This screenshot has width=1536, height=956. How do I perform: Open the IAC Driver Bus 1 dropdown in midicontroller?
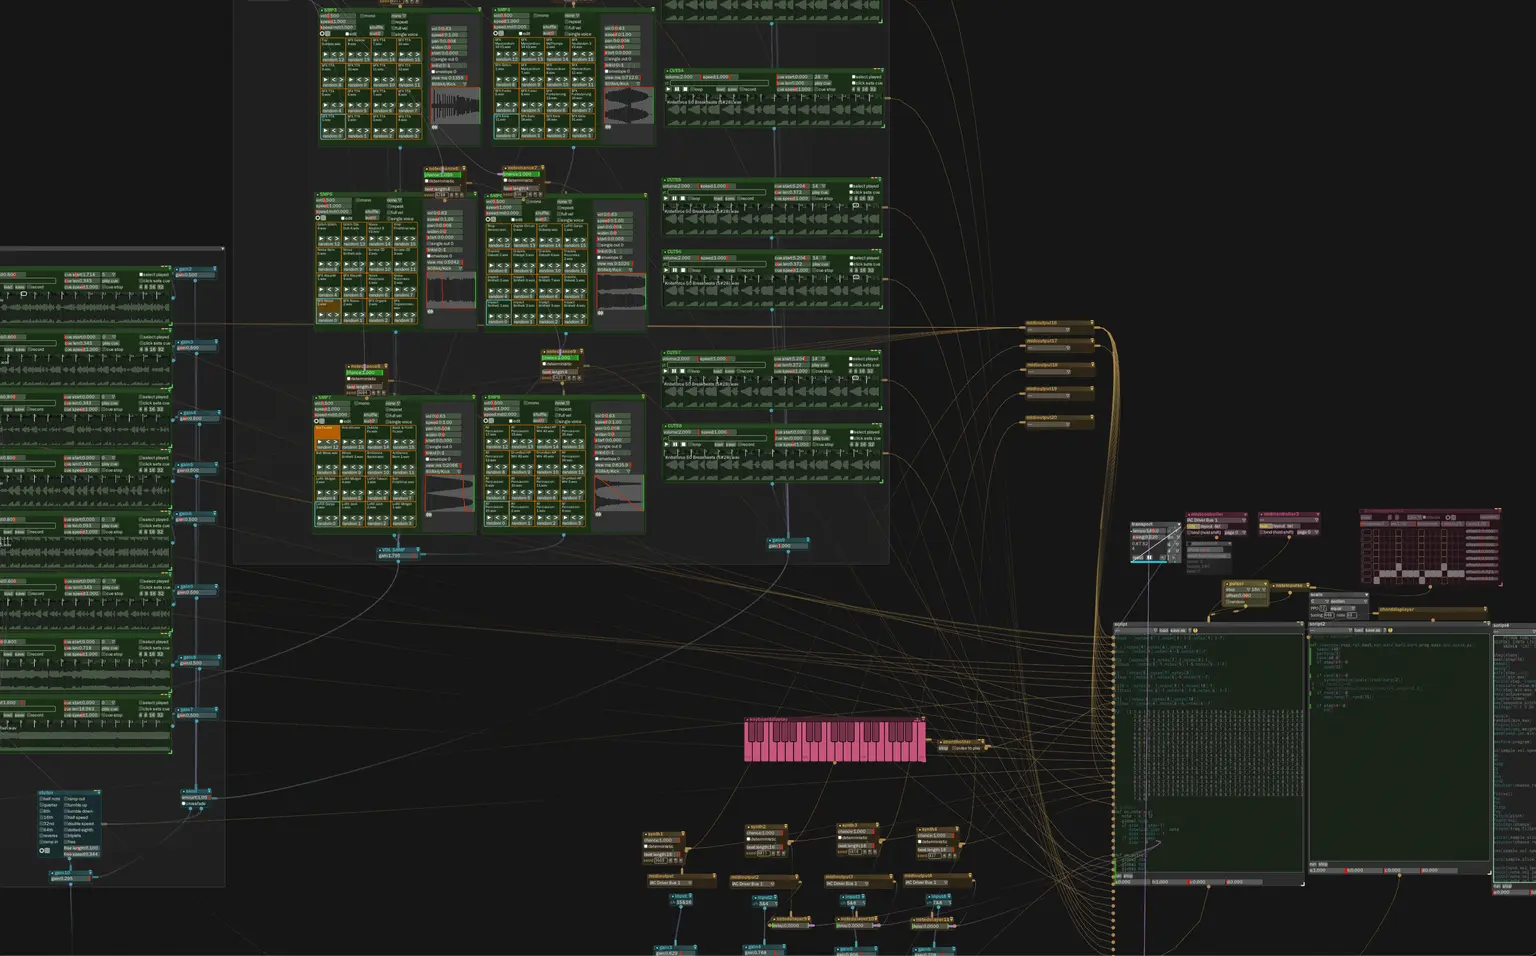pyautogui.click(x=1216, y=520)
